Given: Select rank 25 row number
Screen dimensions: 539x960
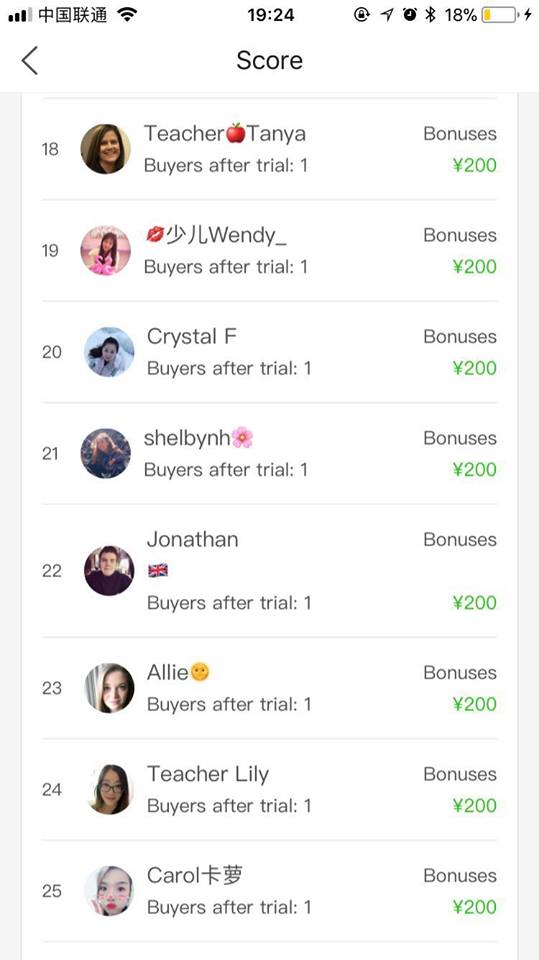Looking at the screenshot, I should point(52,891).
